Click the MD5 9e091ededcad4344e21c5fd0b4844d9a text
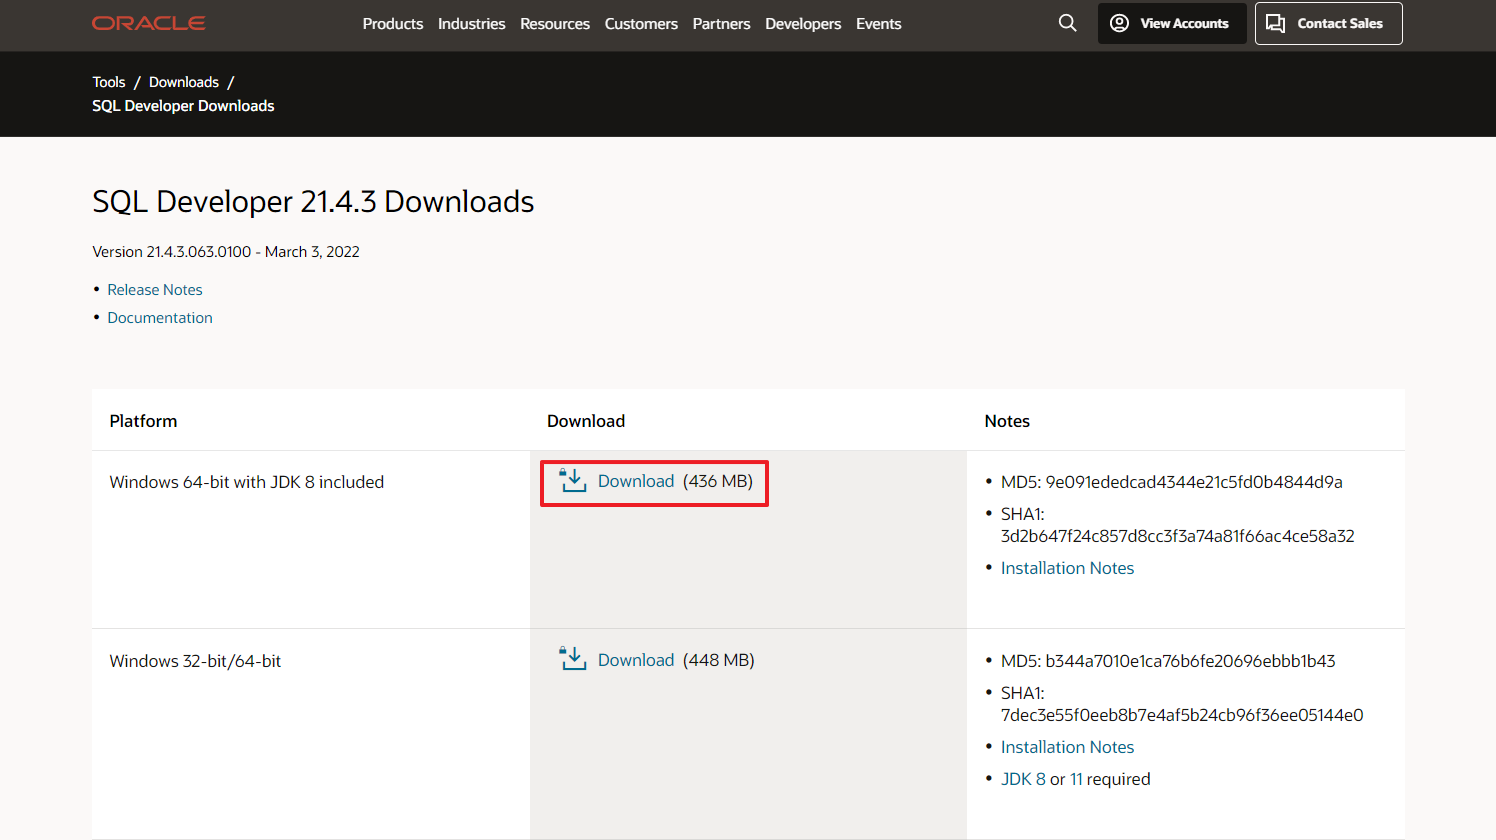This screenshot has height=840, width=1496. click(1172, 482)
